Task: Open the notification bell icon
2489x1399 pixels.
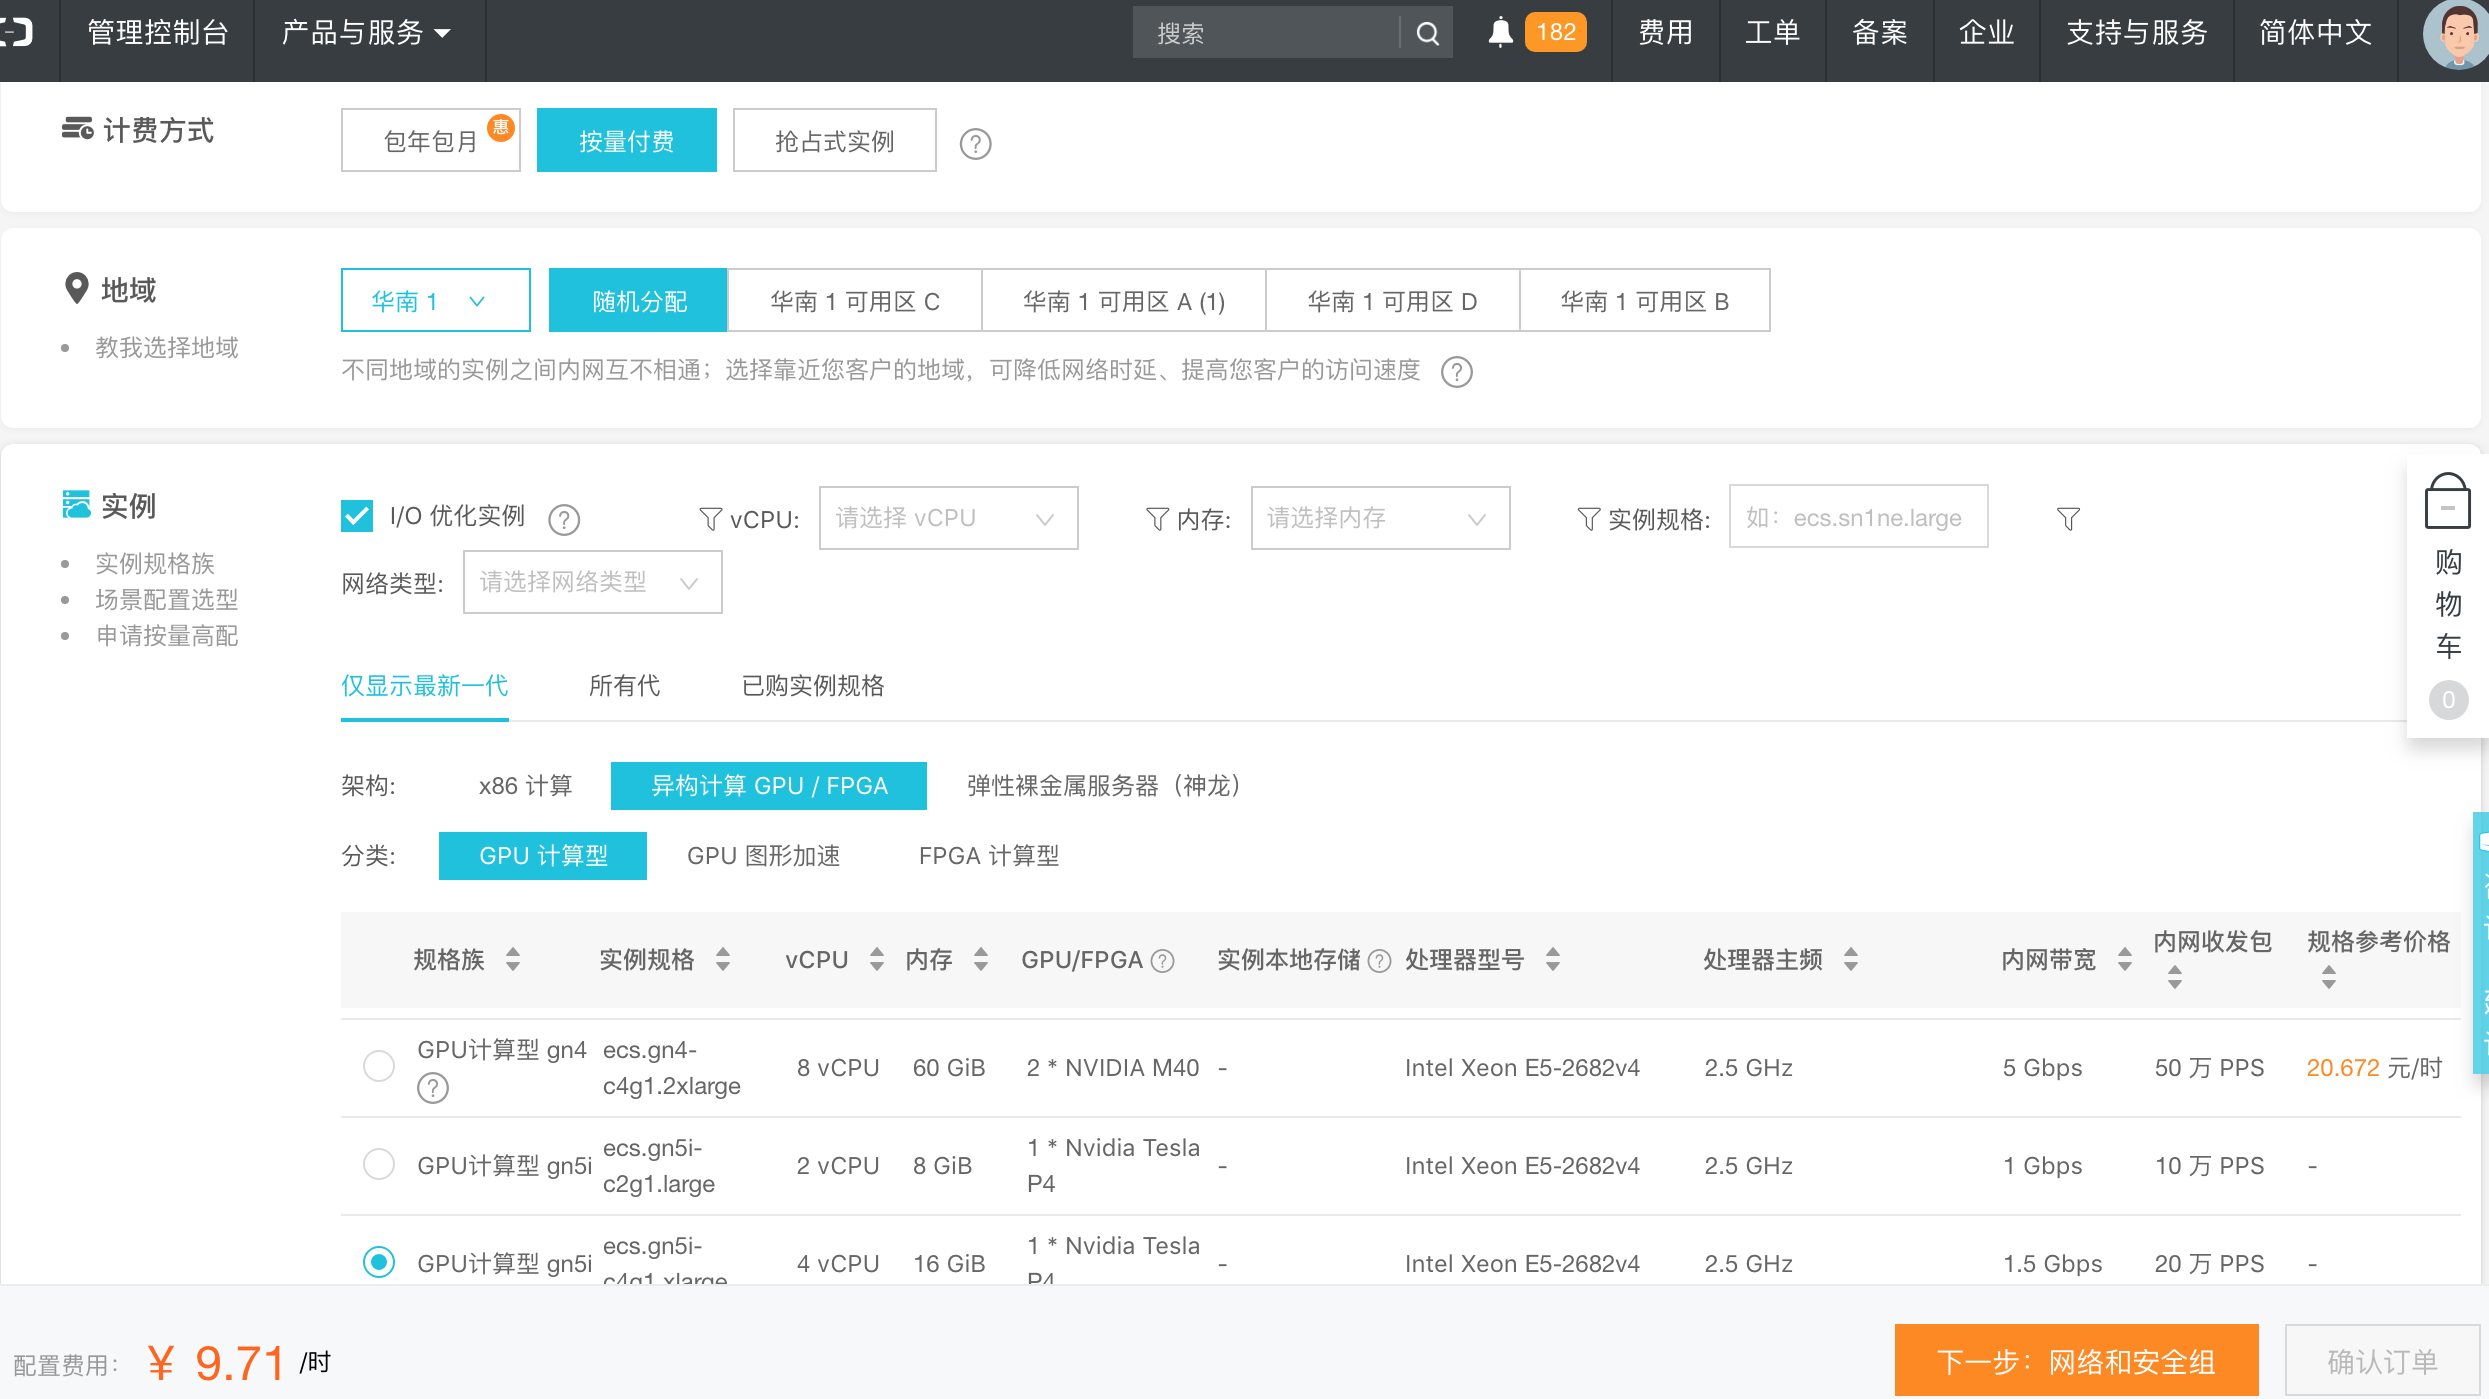Action: [1500, 33]
